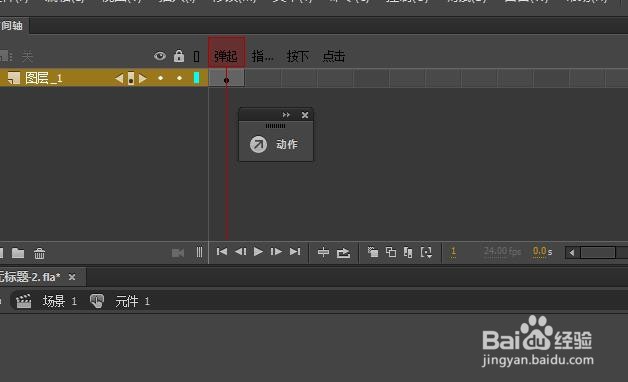The width and height of the screenshot is (628, 382).
Task: Open the 动作 (Actions) panel
Action: click(275, 144)
